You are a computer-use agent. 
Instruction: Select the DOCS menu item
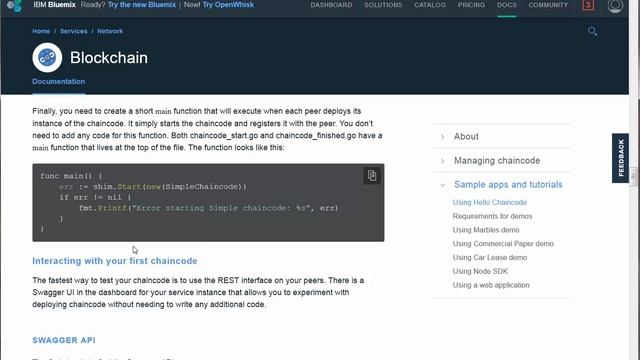507,5
